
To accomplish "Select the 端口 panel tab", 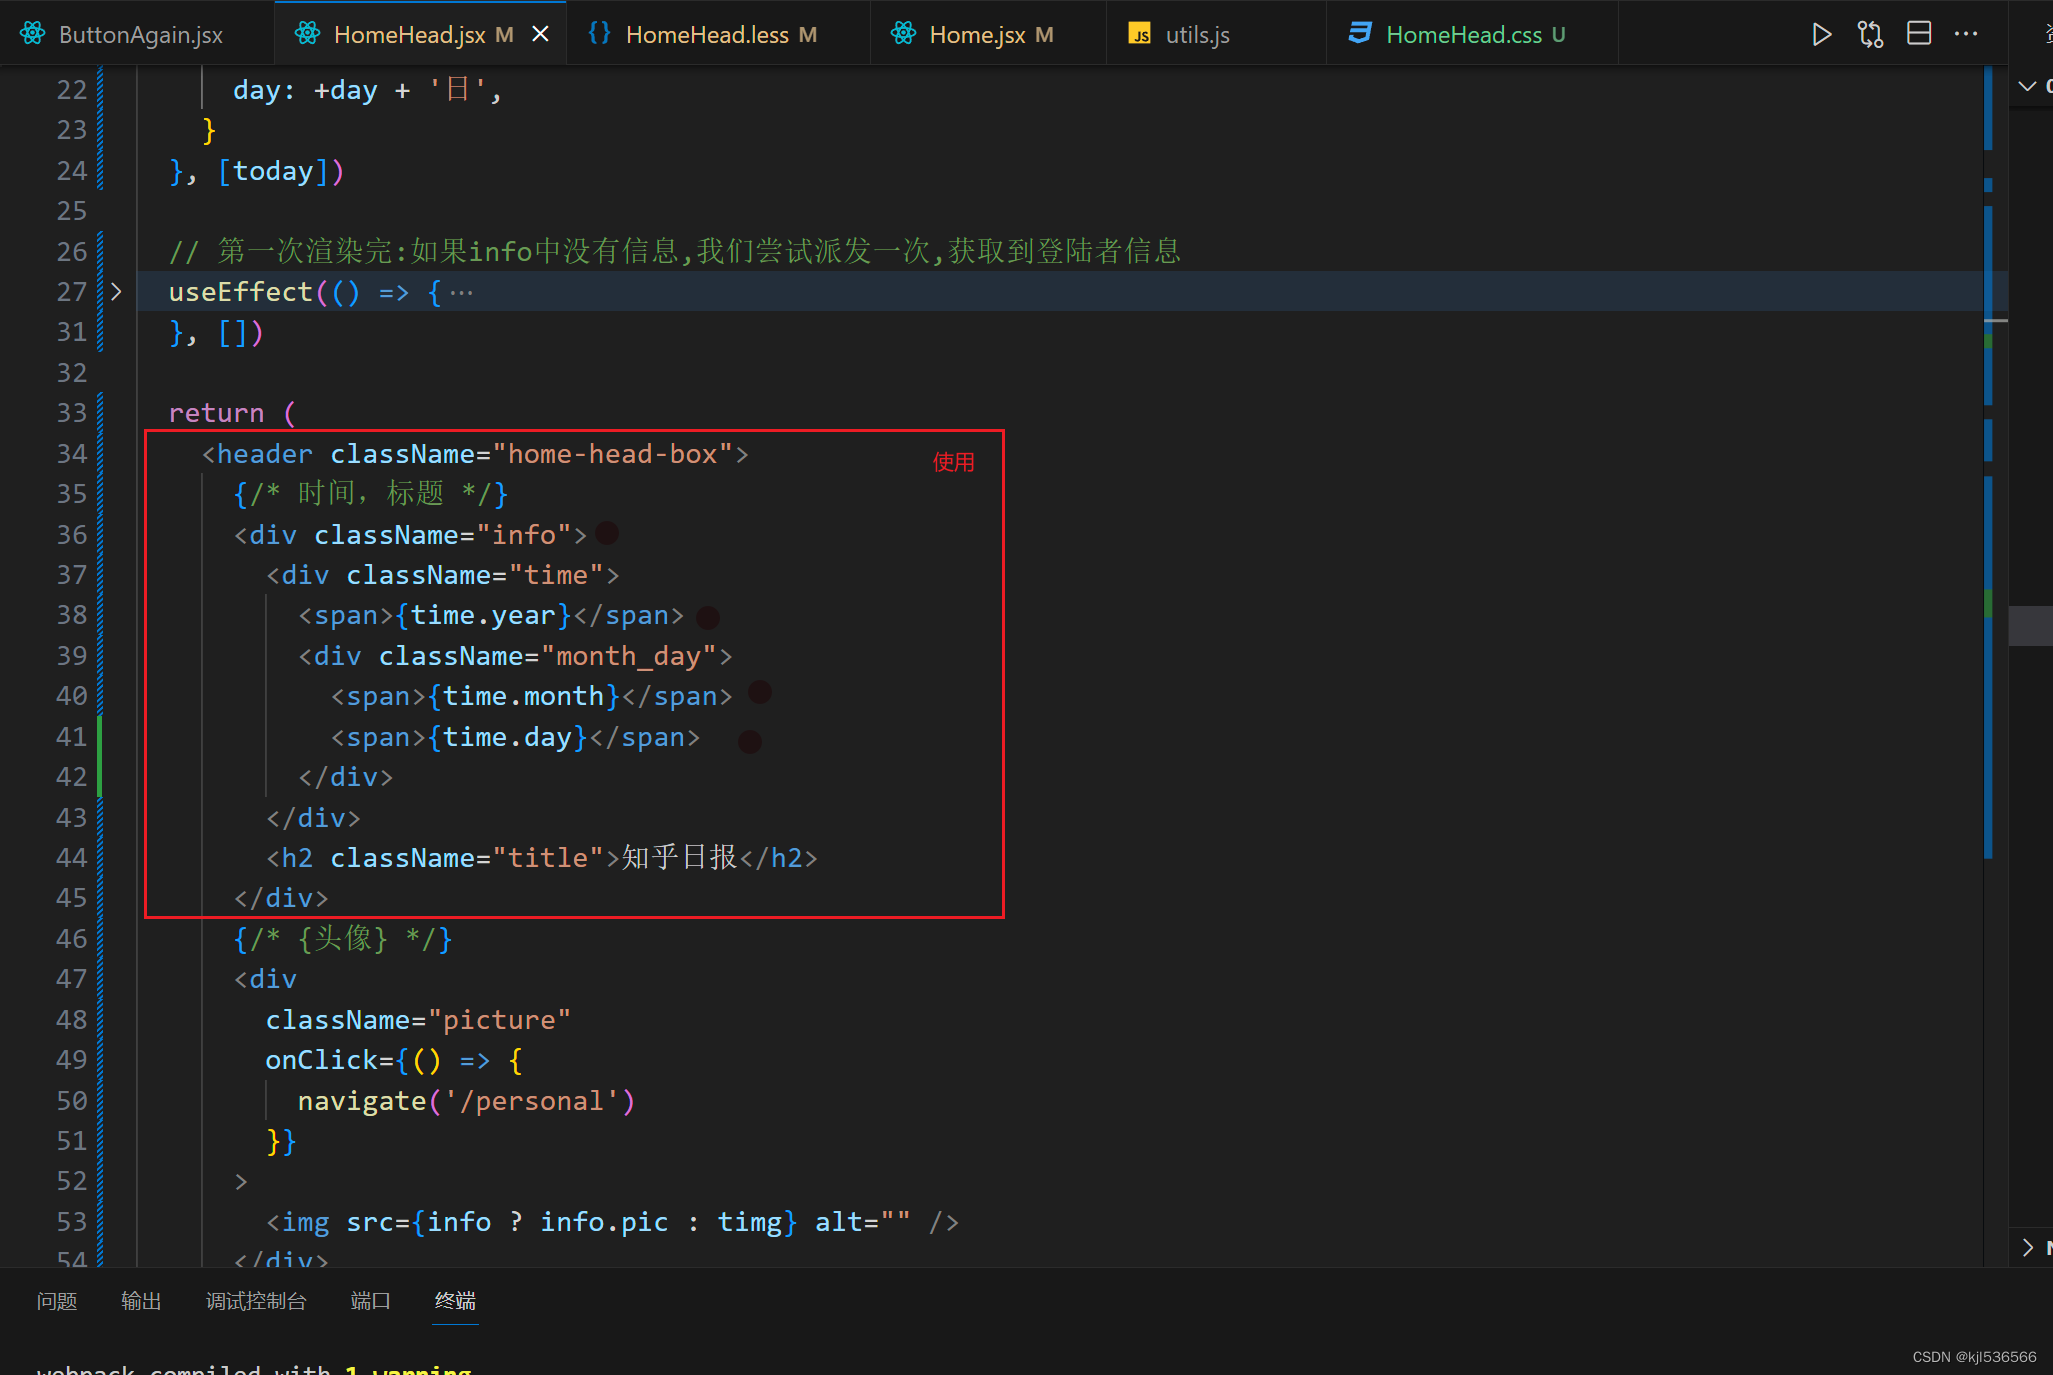I will coord(370,1301).
